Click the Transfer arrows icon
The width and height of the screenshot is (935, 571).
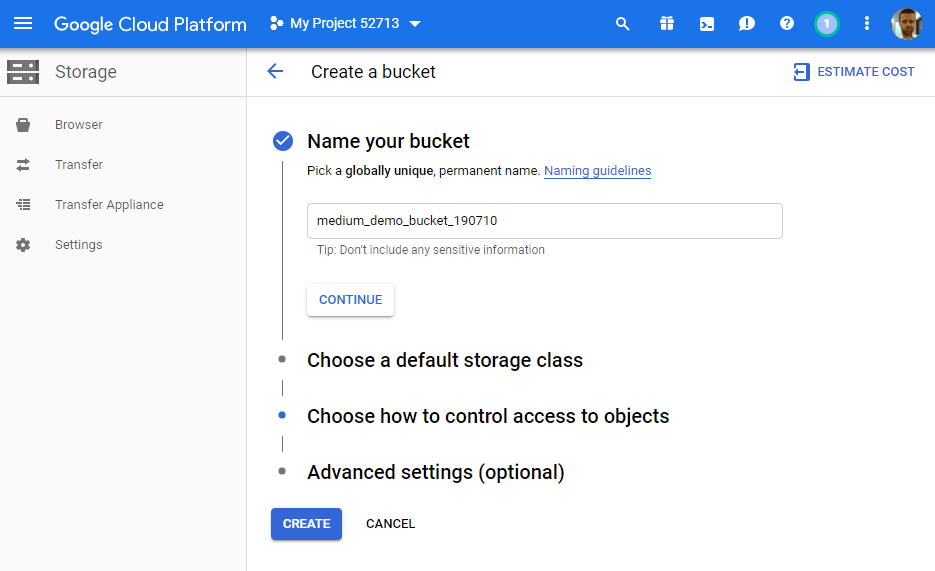pos(23,165)
